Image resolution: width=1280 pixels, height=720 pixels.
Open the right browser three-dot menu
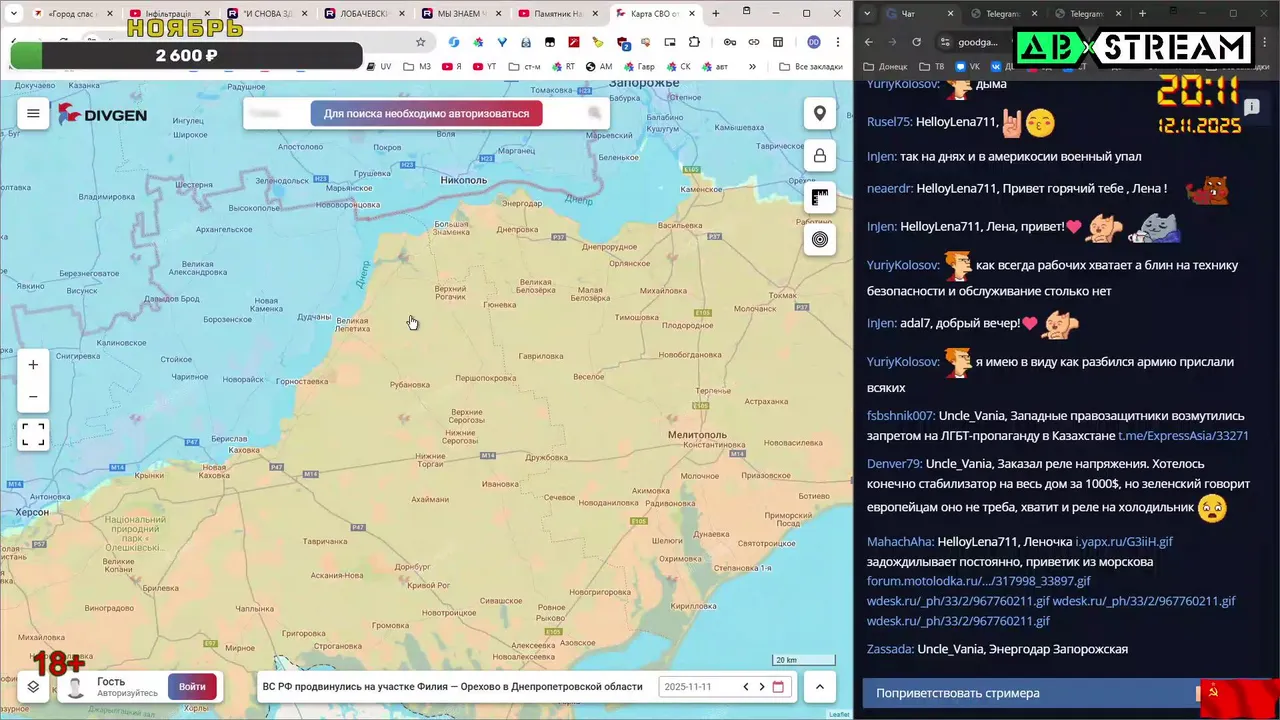[1266, 42]
